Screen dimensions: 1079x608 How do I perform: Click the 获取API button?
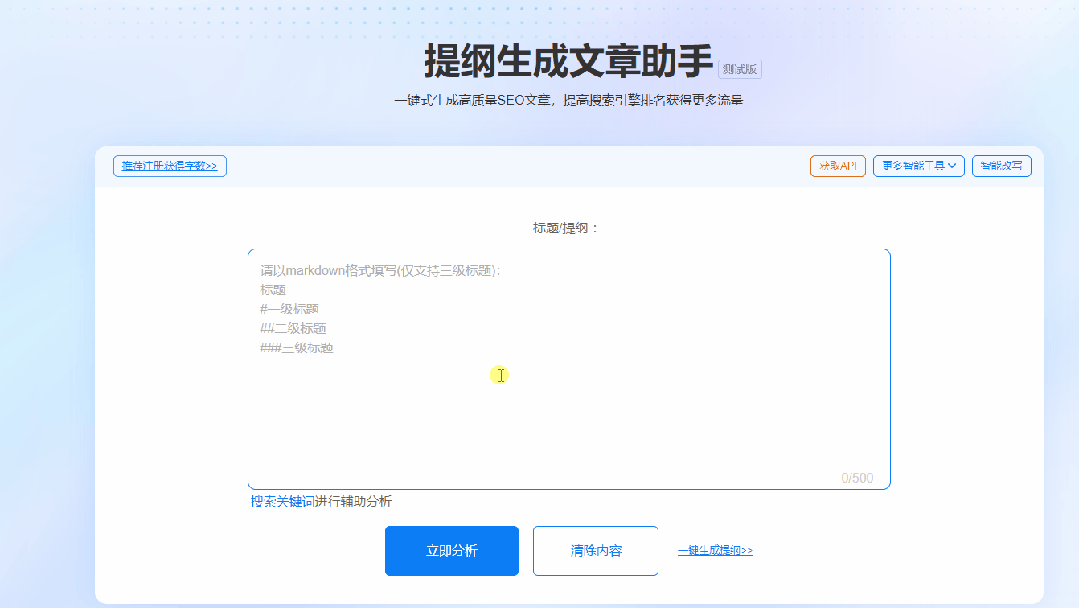click(837, 165)
